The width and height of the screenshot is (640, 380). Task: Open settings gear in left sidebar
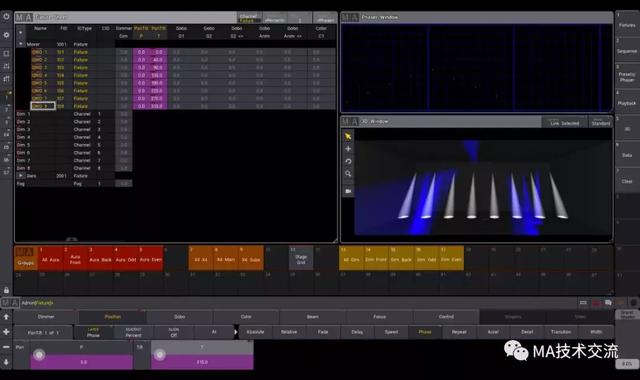pyautogui.click(x=6, y=35)
